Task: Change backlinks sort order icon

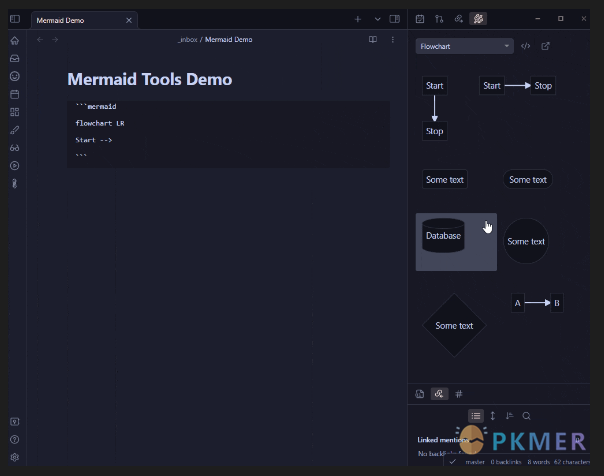Action: [510, 416]
